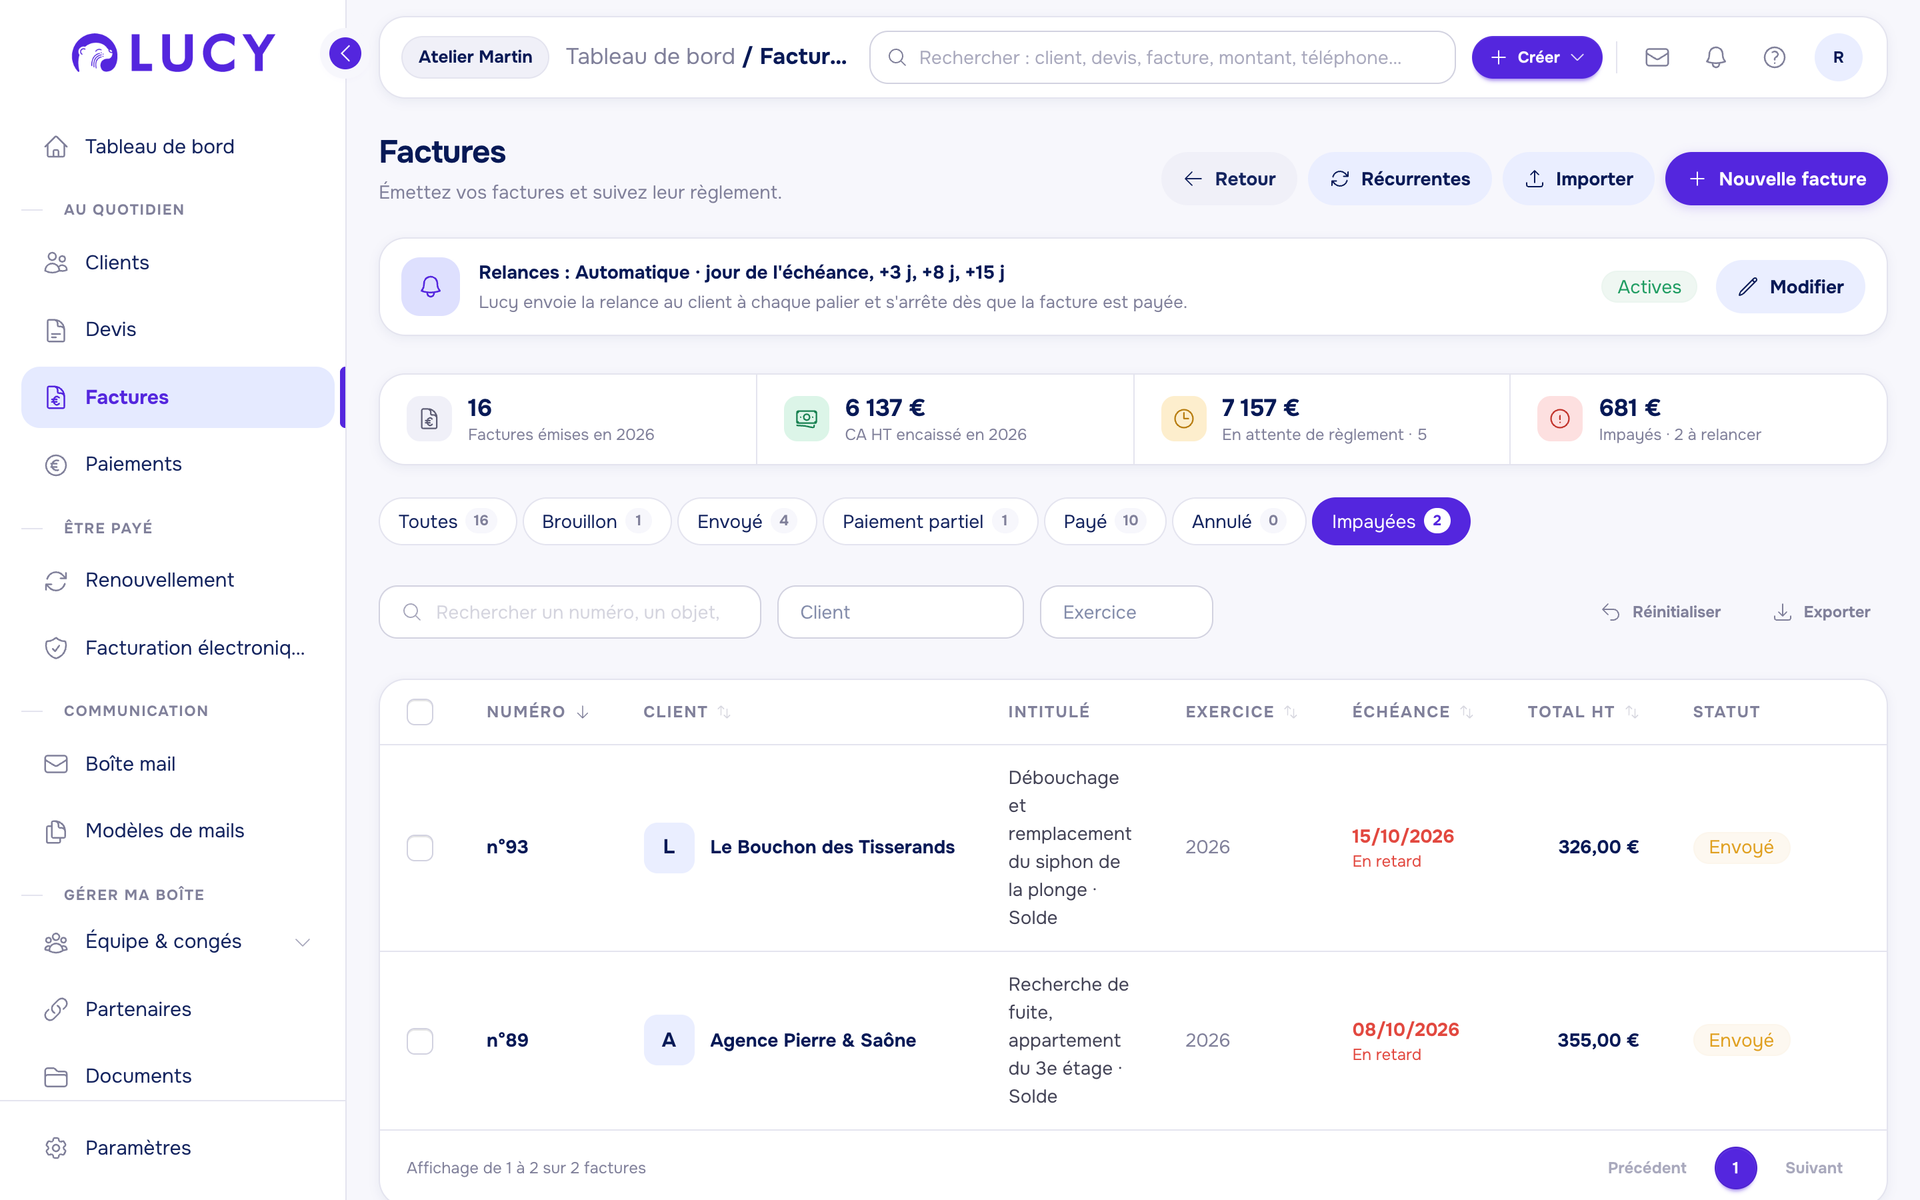Select all invoices with header checkbox
1920x1200 pixels.
point(420,712)
